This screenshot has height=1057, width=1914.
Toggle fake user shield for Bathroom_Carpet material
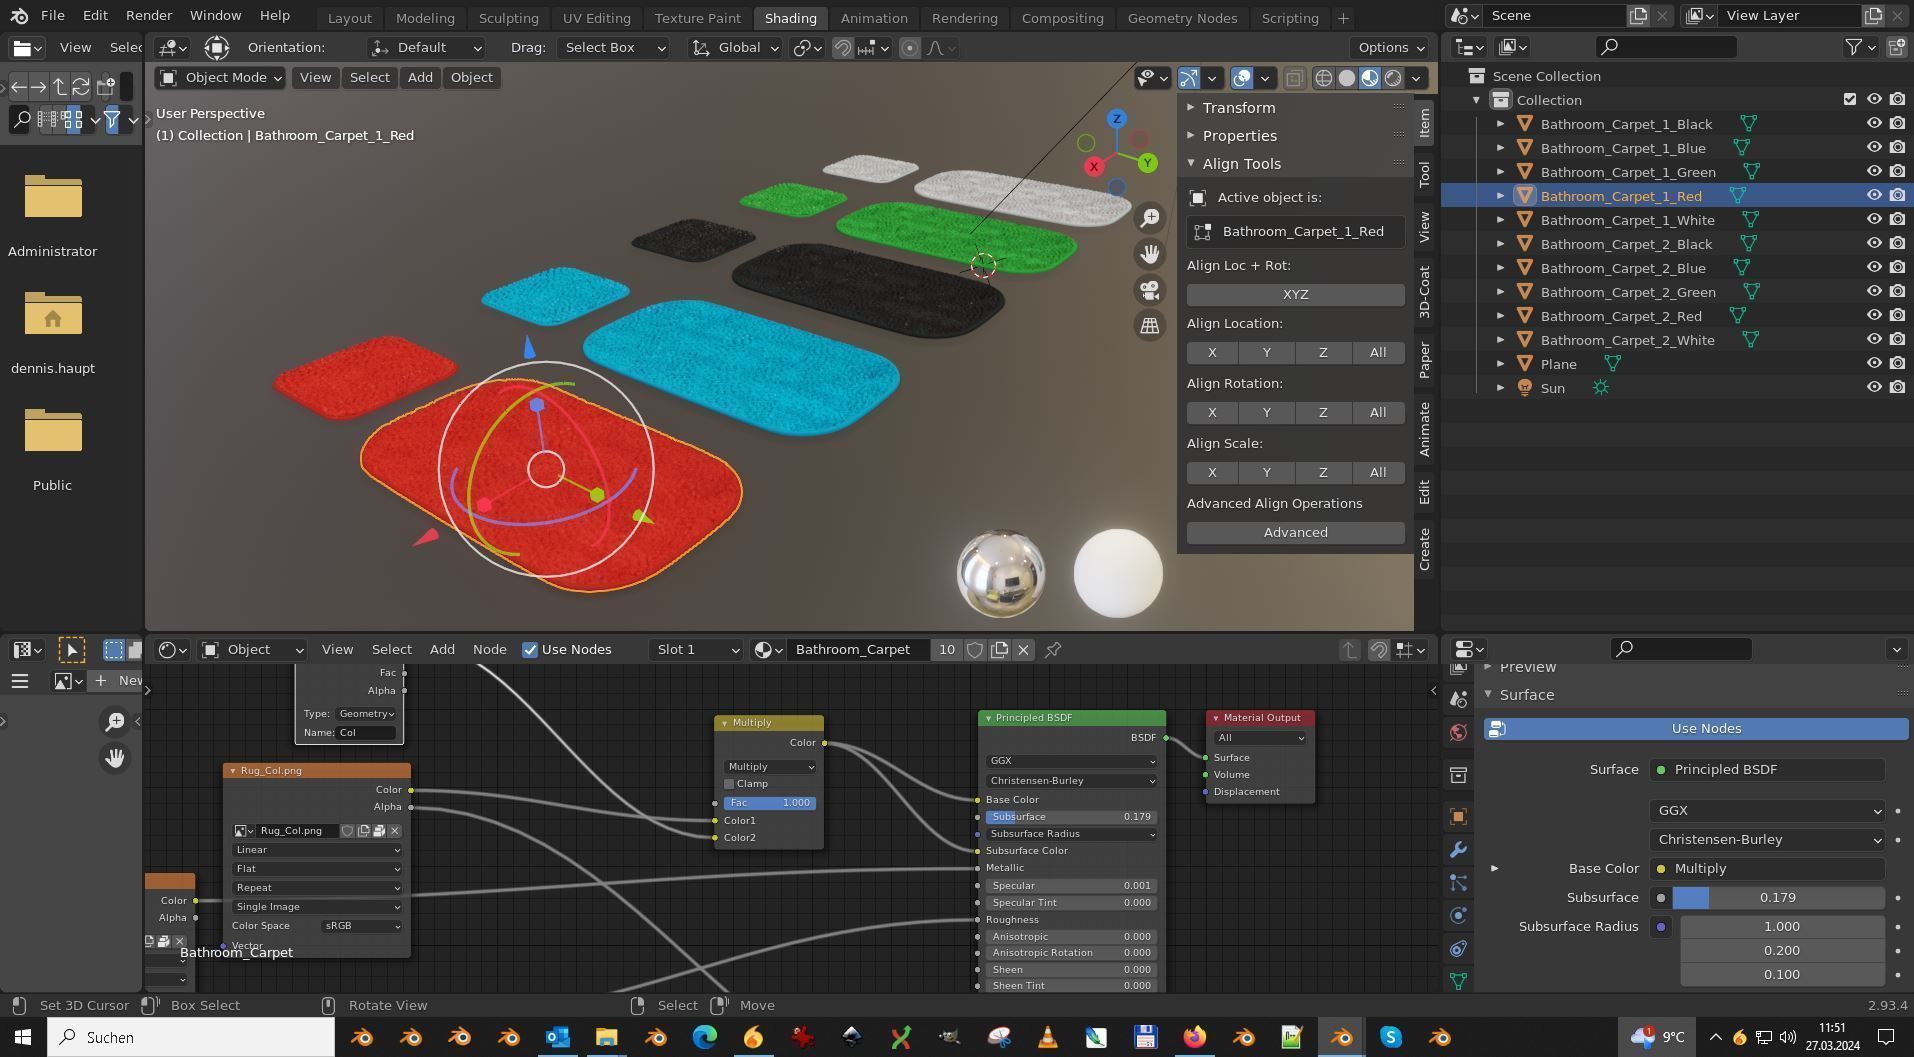[x=975, y=650]
